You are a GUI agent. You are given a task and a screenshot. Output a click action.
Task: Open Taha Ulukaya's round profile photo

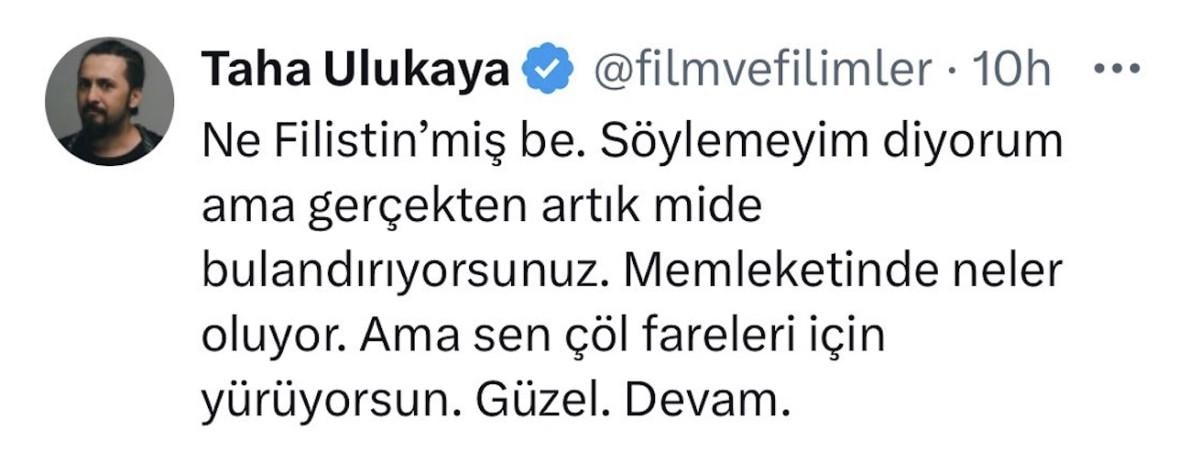point(110,102)
